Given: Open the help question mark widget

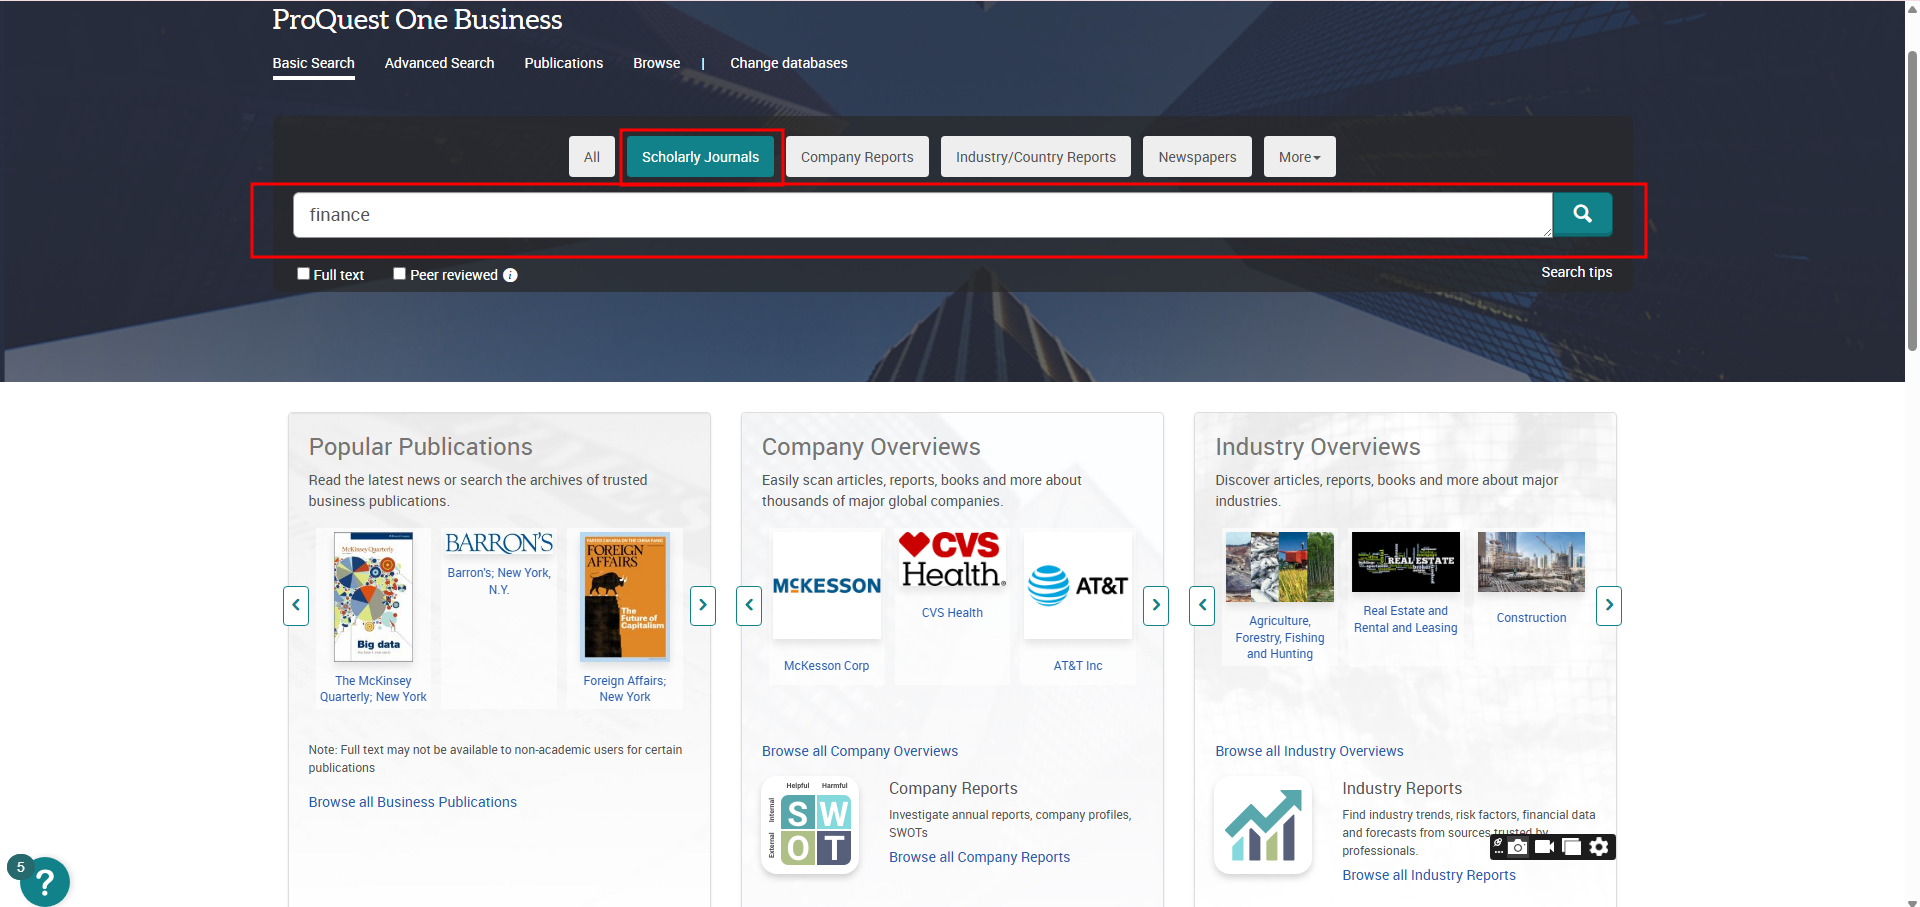Looking at the screenshot, I should [x=44, y=881].
